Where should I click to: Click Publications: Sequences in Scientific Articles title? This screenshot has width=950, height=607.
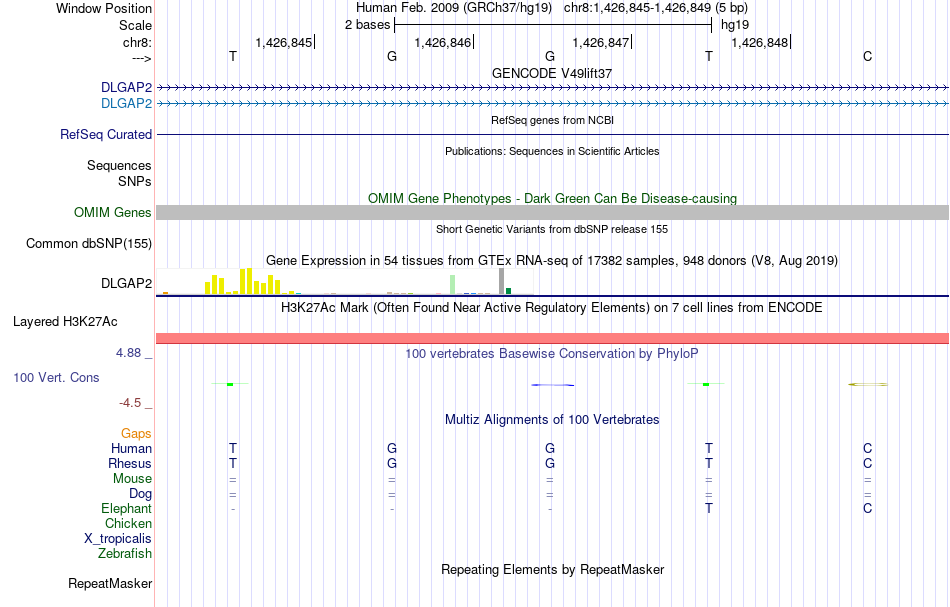552,151
